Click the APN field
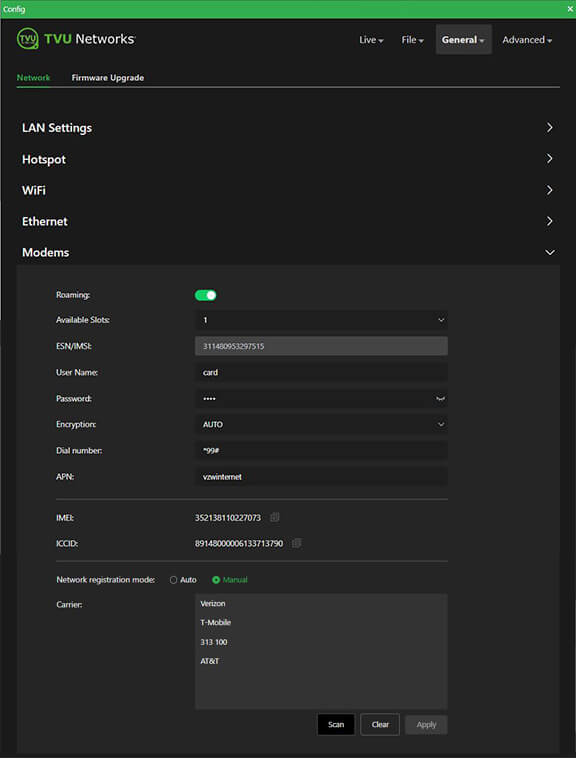 click(x=321, y=477)
